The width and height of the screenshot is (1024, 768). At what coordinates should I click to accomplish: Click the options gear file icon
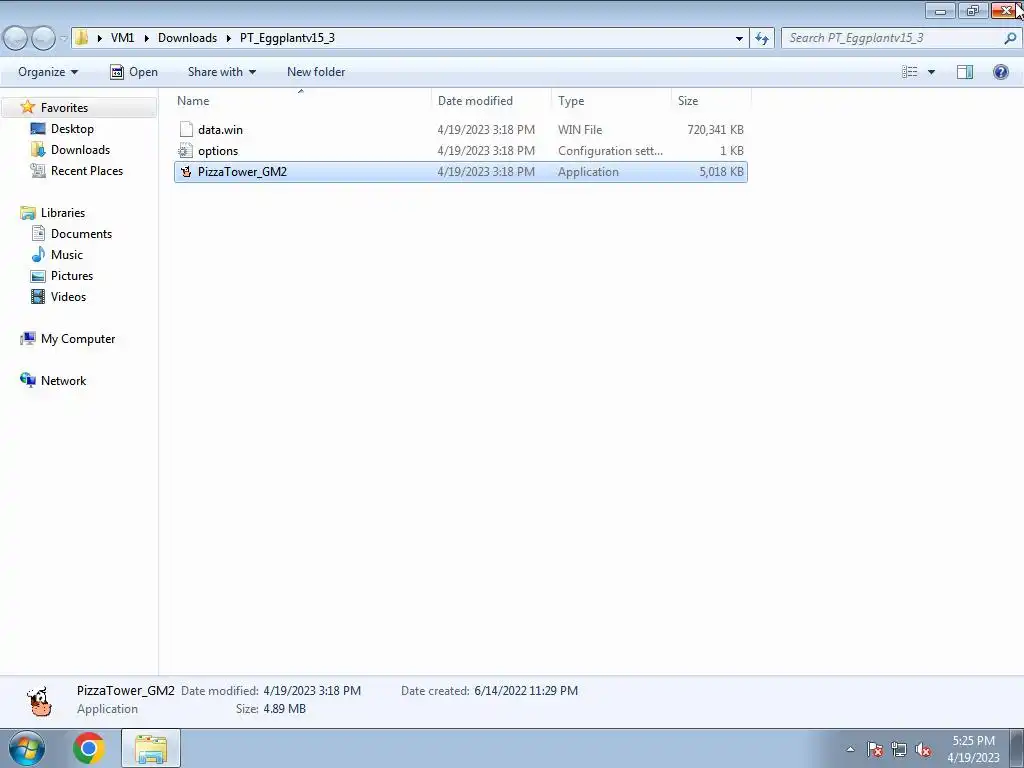185,151
